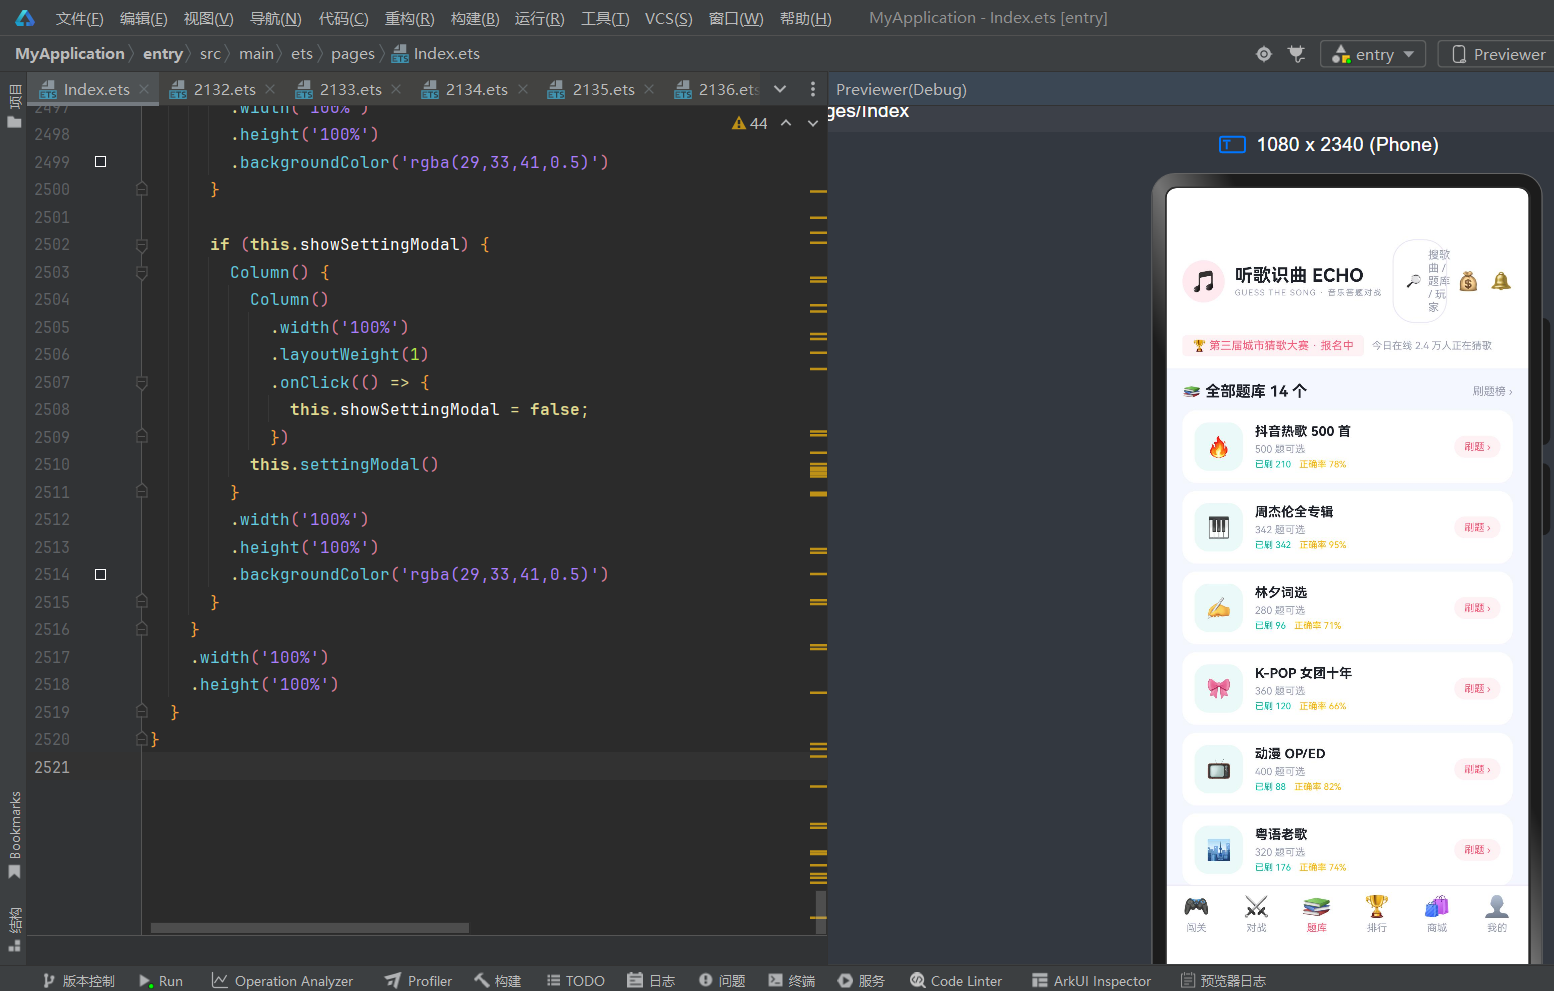Click the Previewer button

1497,54
